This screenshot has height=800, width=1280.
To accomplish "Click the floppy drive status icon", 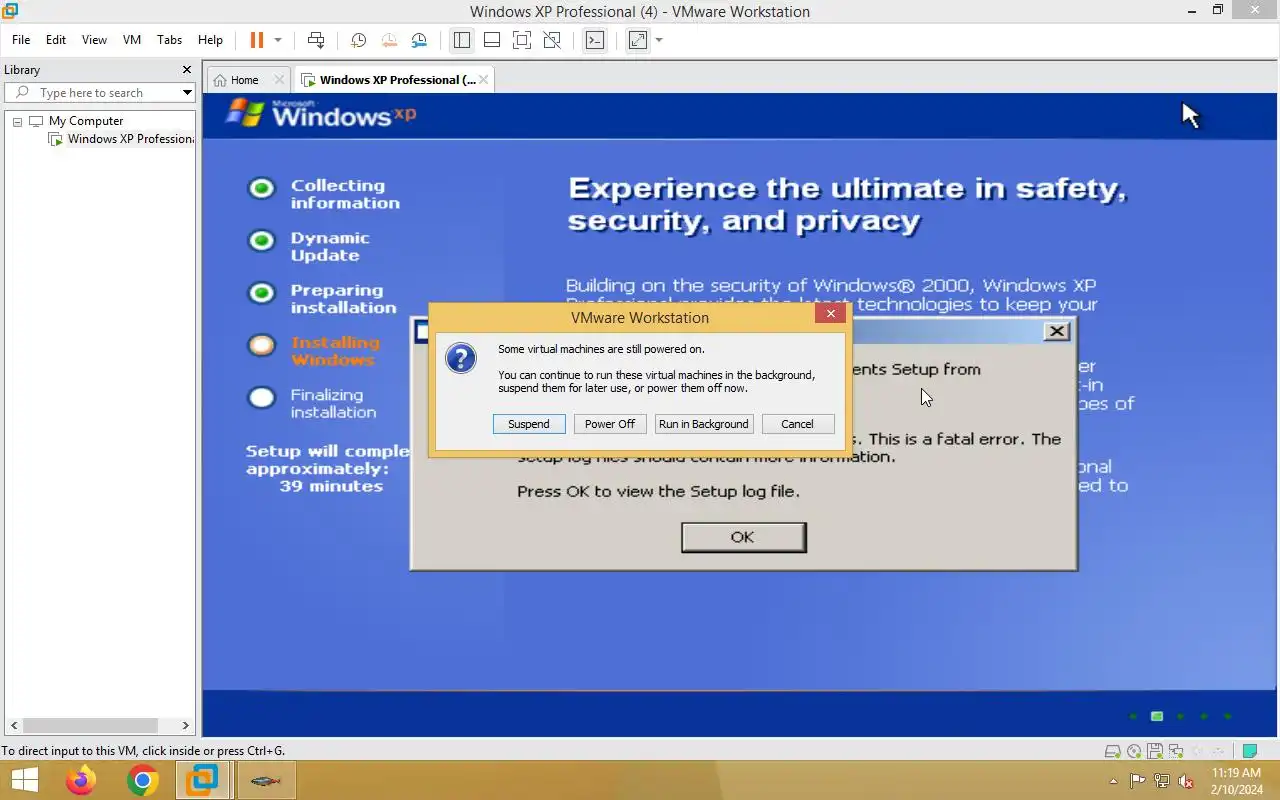I will (1155, 751).
